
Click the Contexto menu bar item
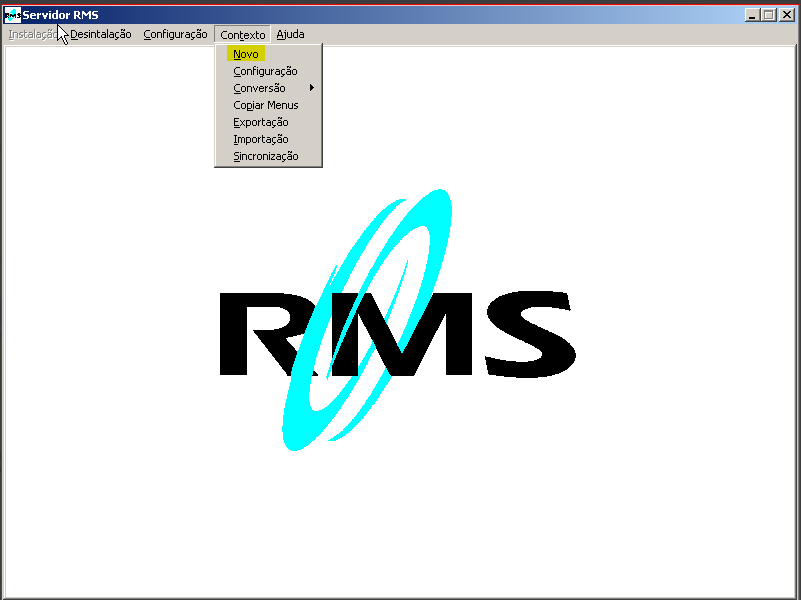pos(241,34)
